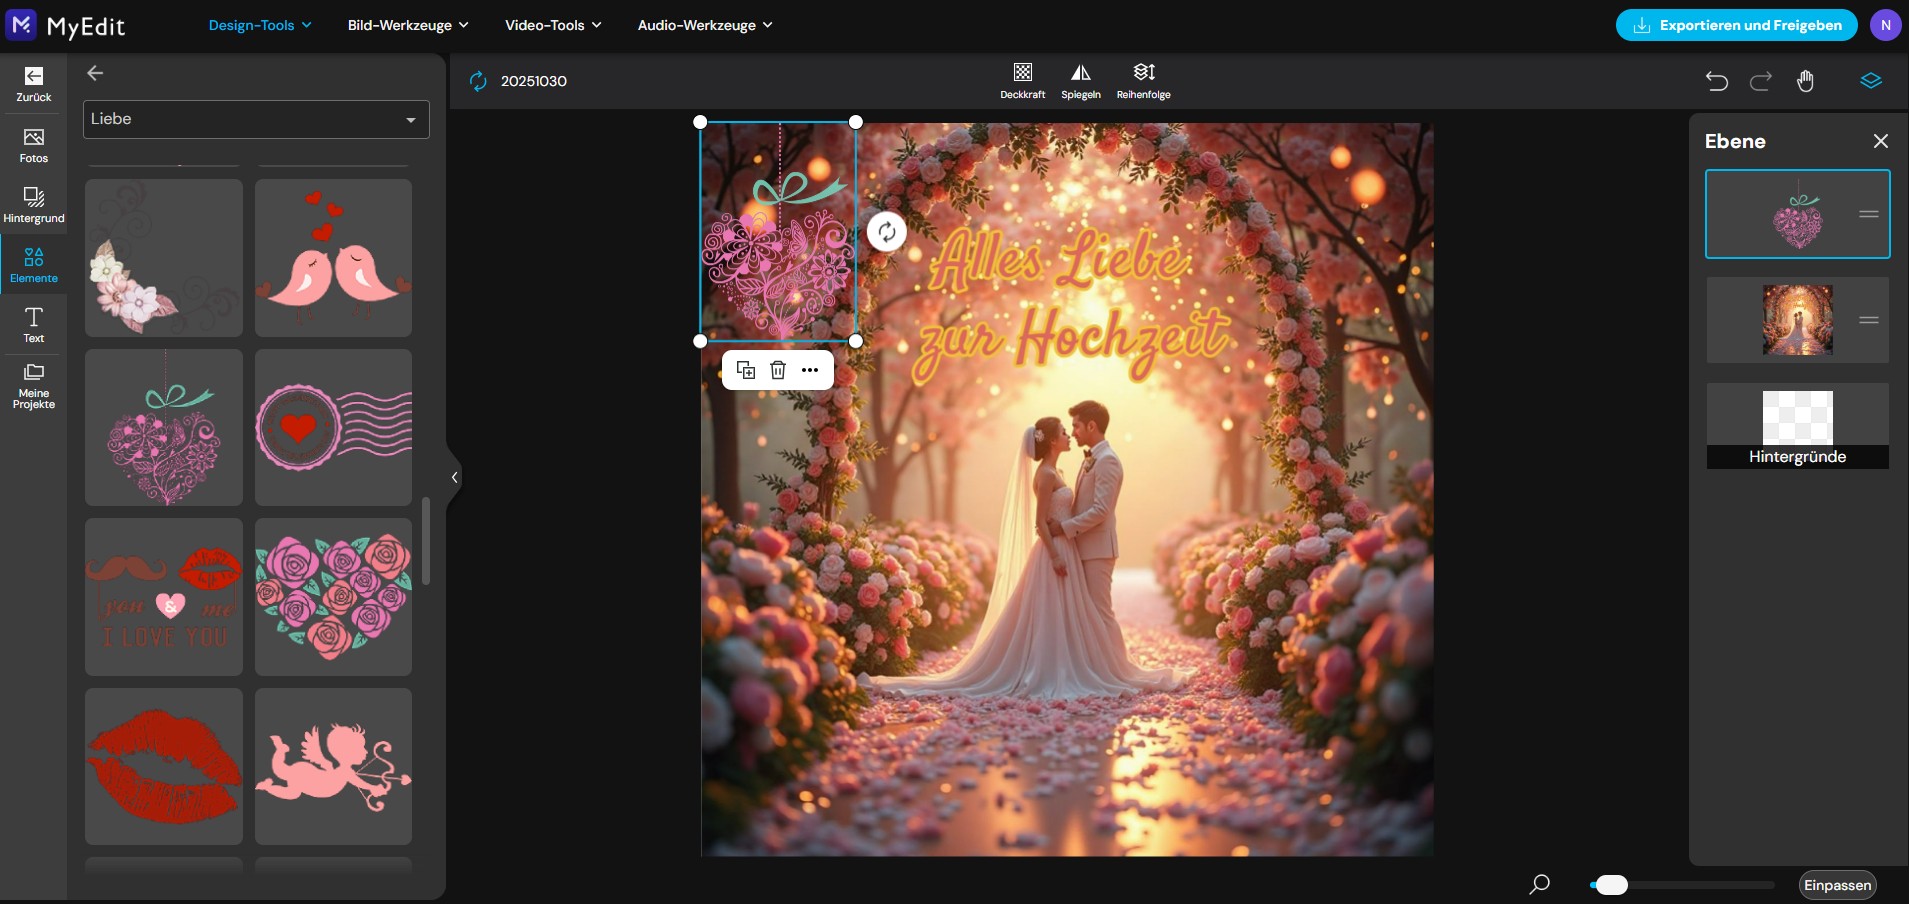This screenshot has width=1909, height=904.
Task: Toggle the layers panel icon
Action: [x=1870, y=81]
